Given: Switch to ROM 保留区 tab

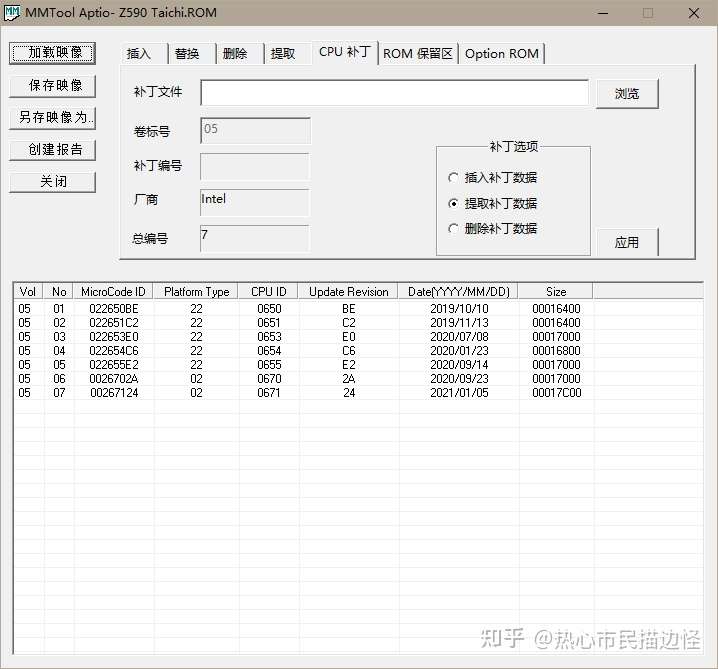Looking at the screenshot, I should pos(418,54).
